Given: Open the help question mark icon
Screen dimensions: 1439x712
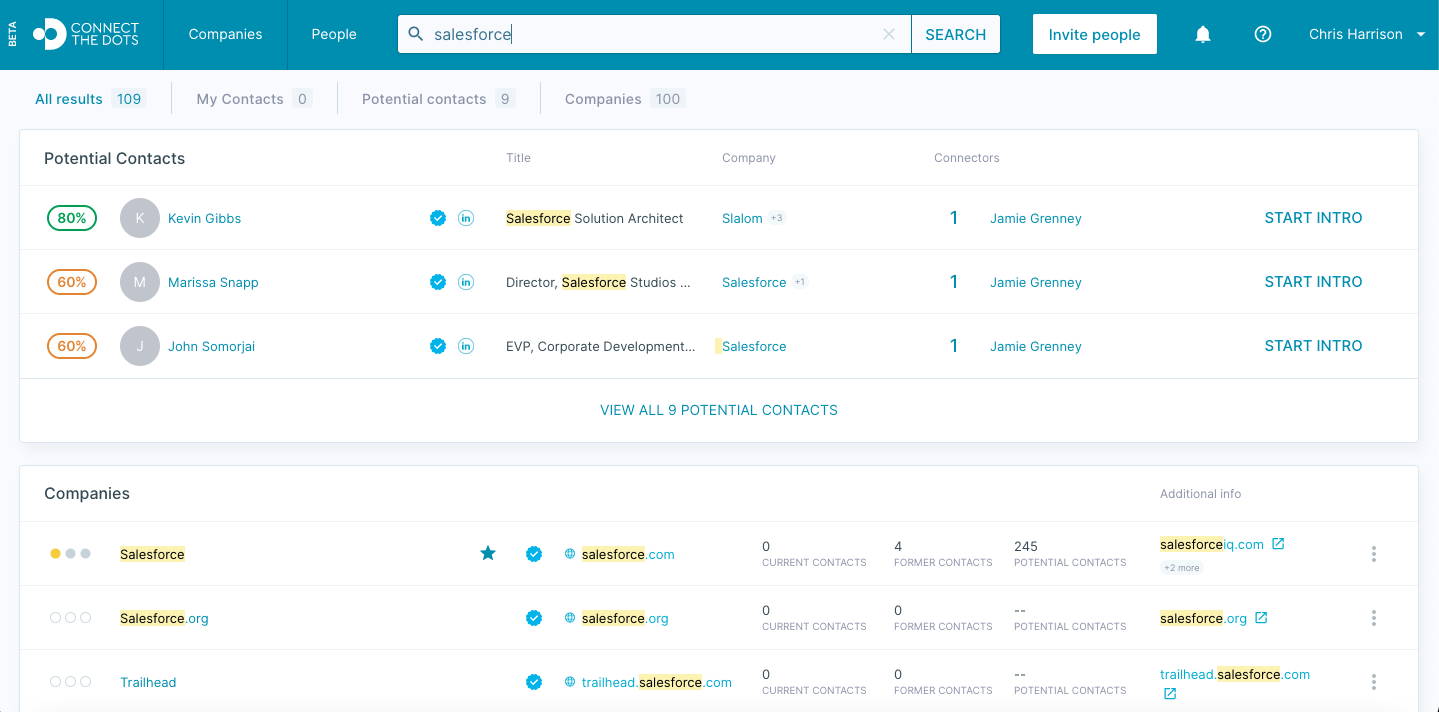Looking at the screenshot, I should (1263, 34).
